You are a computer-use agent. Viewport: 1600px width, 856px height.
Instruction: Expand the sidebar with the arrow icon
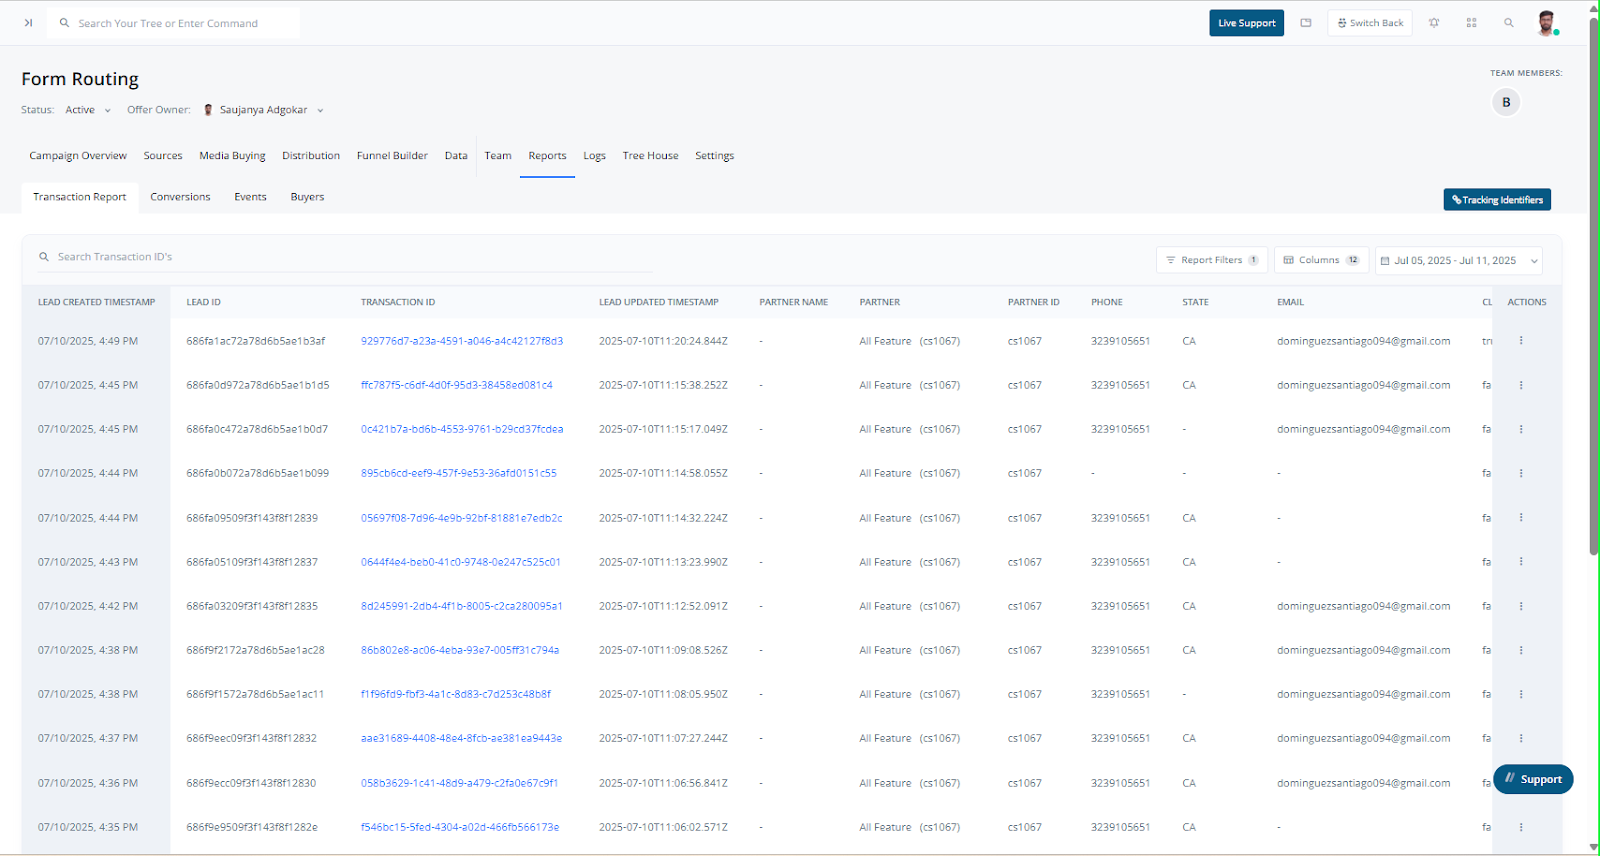coord(28,23)
